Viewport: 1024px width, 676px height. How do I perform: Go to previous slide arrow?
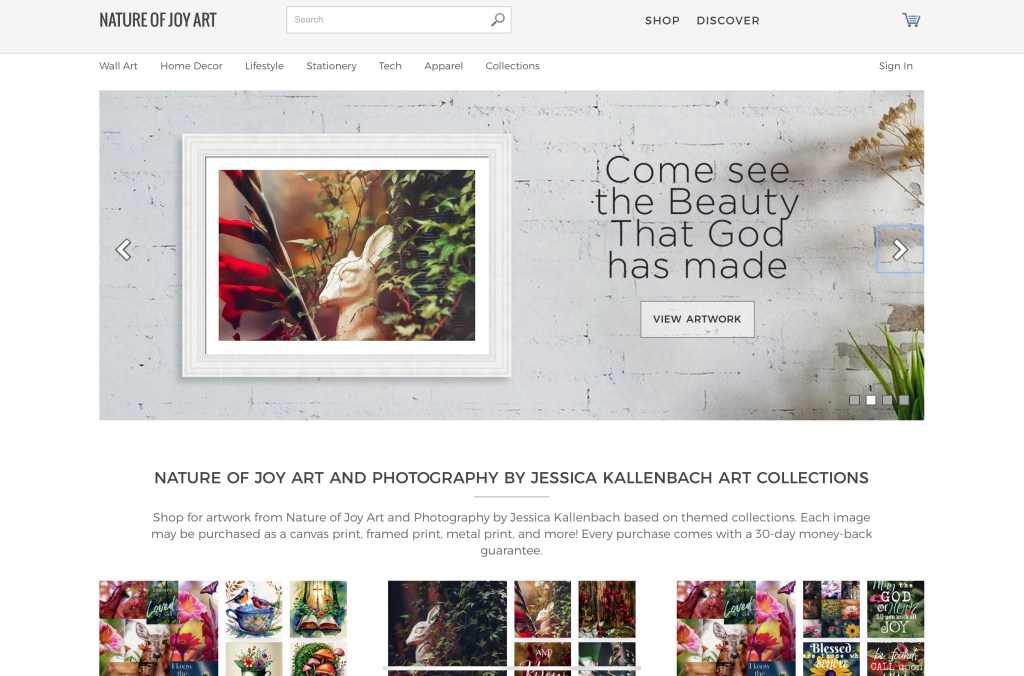point(123,249)
